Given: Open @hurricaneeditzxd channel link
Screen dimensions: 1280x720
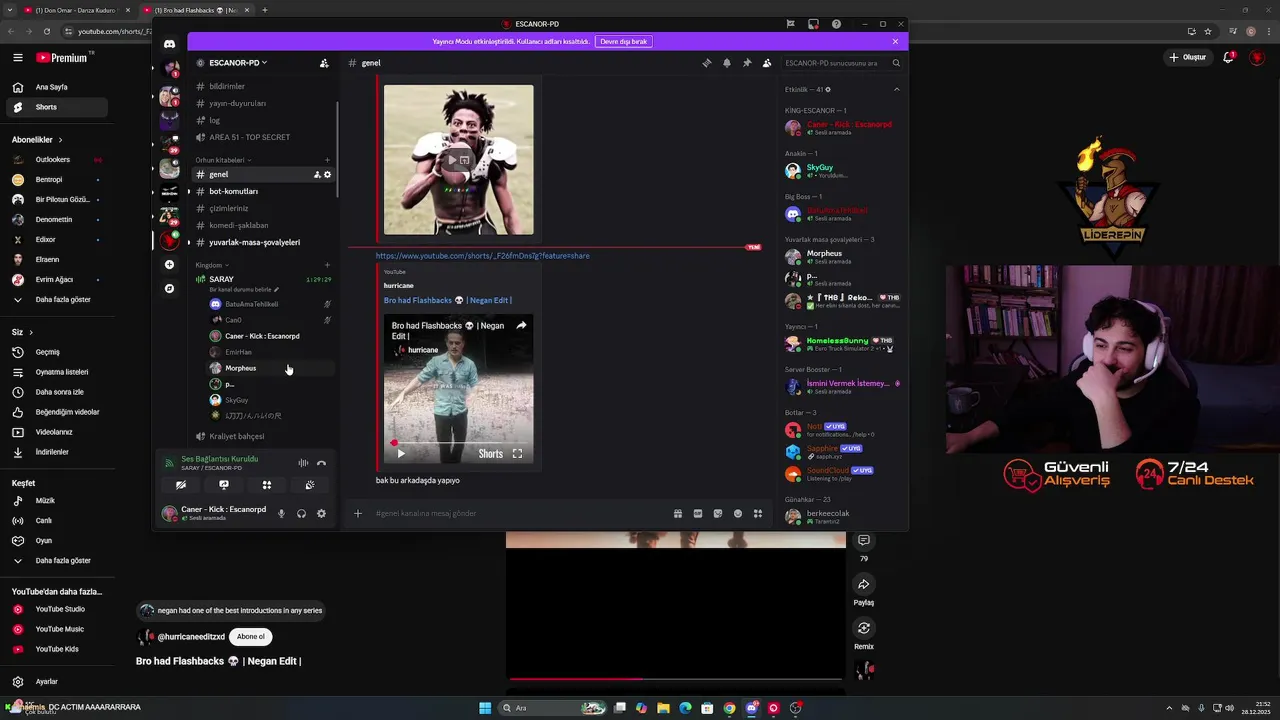Looking at the screenshot, I should click(191, 637).
